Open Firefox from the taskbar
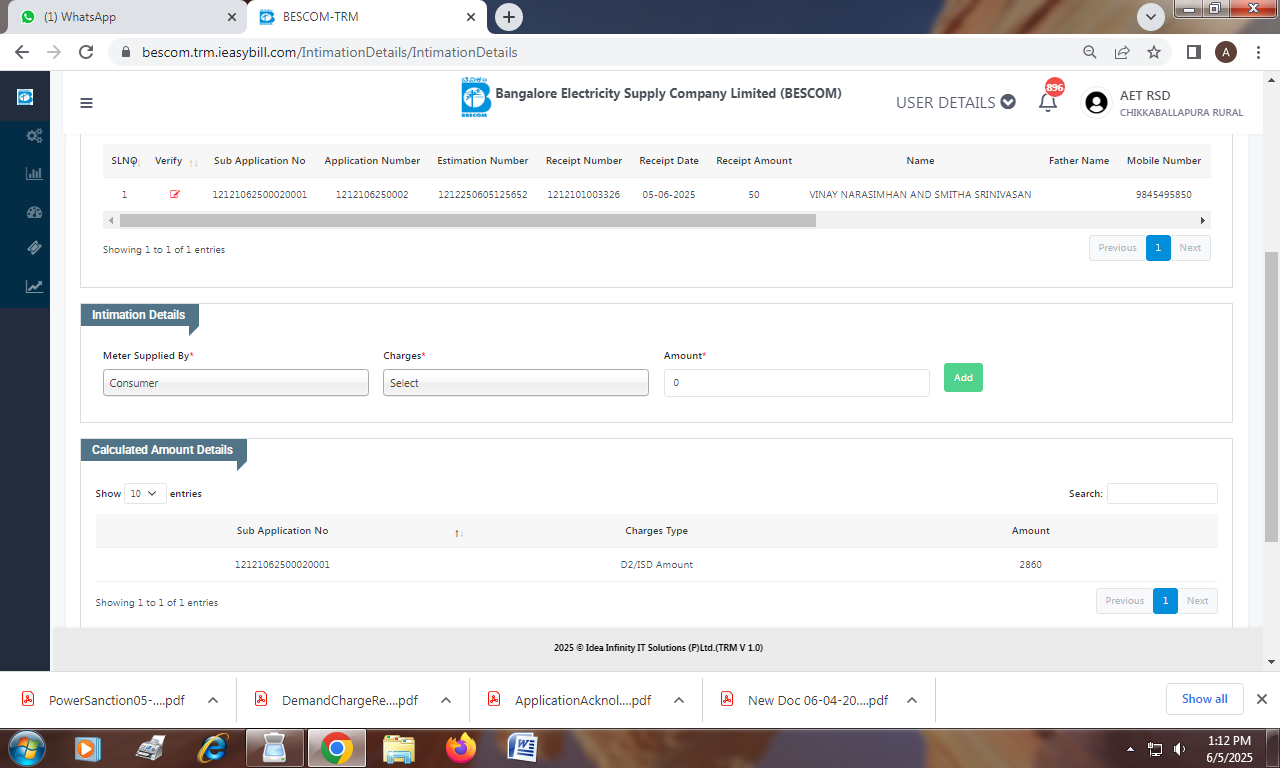Screen dimensions: 1280x768 click(x=461, y=747)
